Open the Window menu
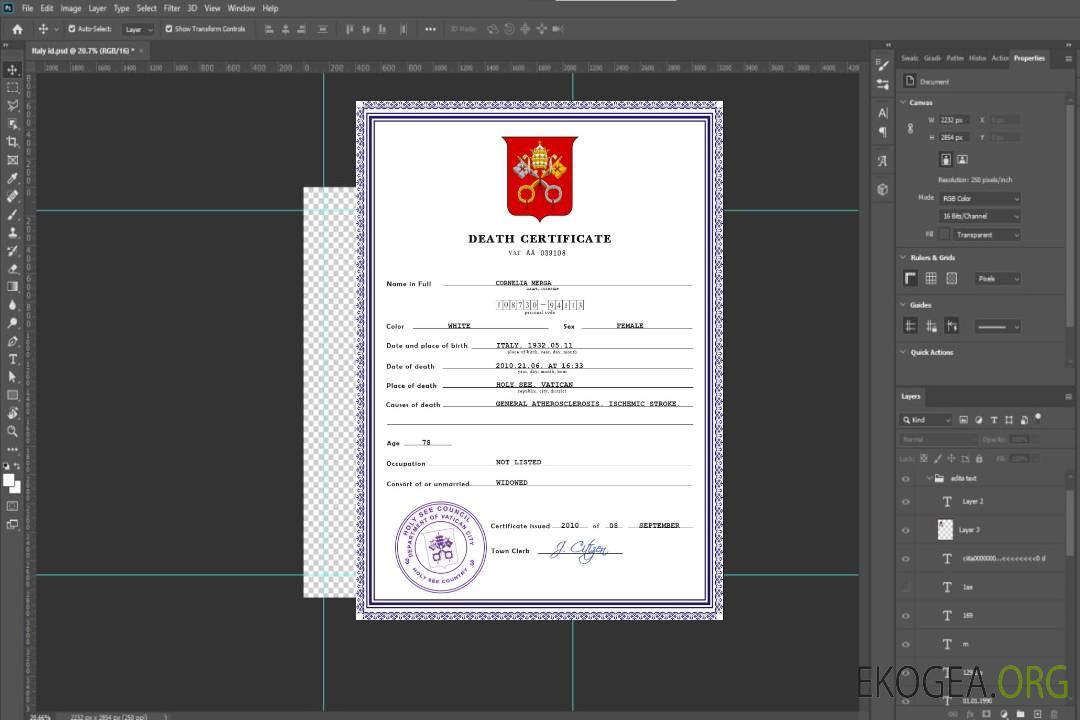This screenshot has height=720, width=1080. (x=241, y=8)
